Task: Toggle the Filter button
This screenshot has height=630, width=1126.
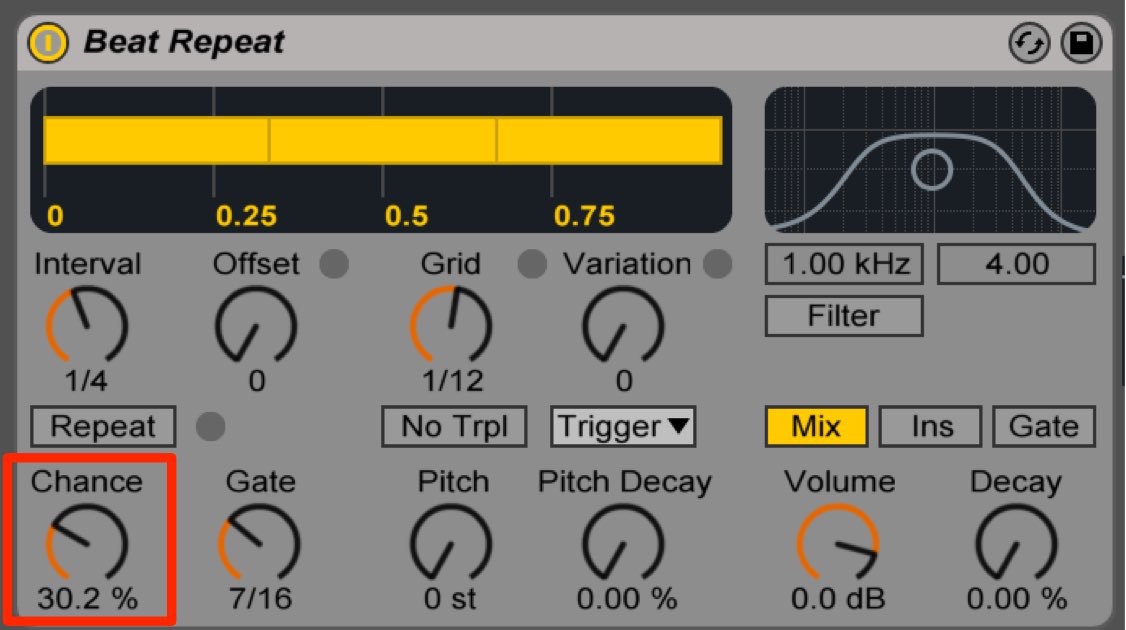Action: pos(844,316)
